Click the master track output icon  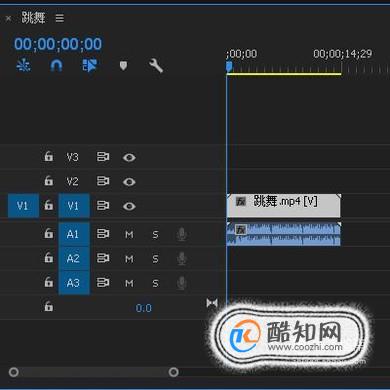coord(212,303)
